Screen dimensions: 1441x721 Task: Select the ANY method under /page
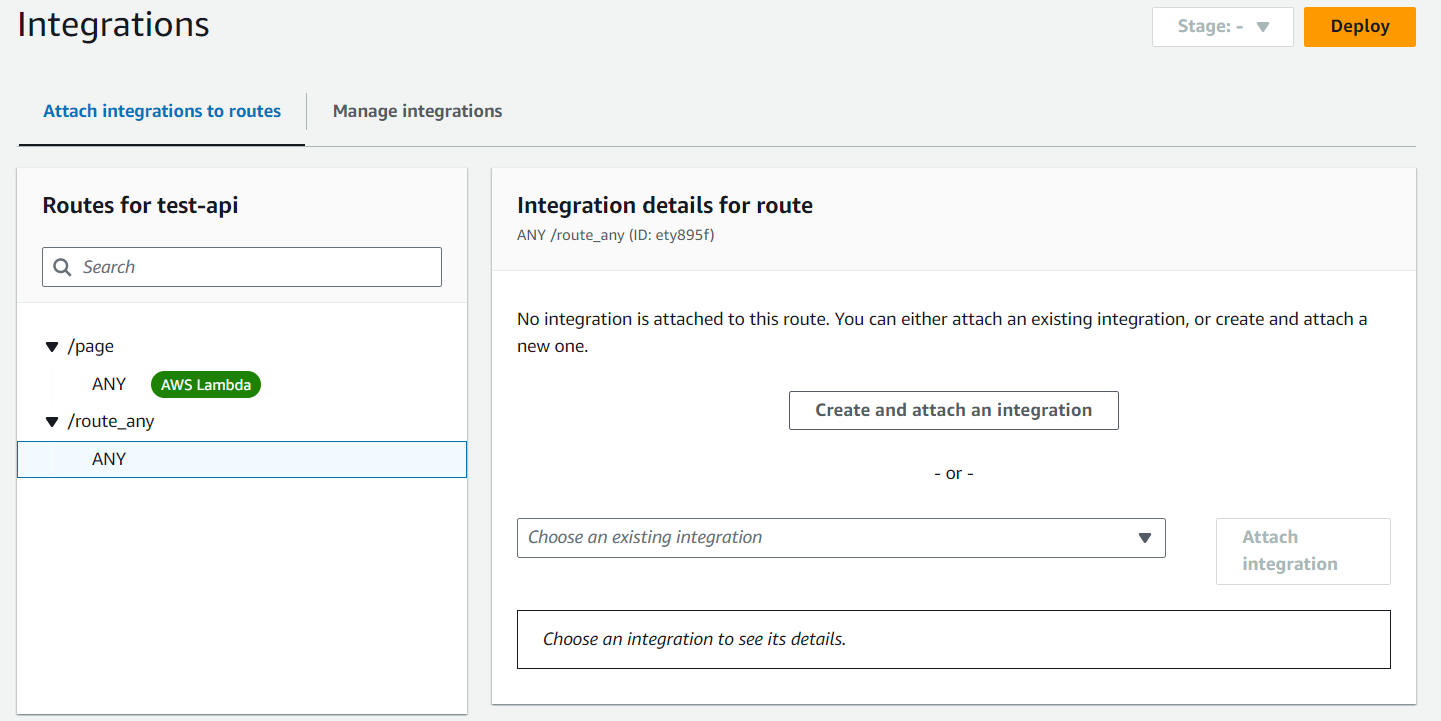(109, 385)
